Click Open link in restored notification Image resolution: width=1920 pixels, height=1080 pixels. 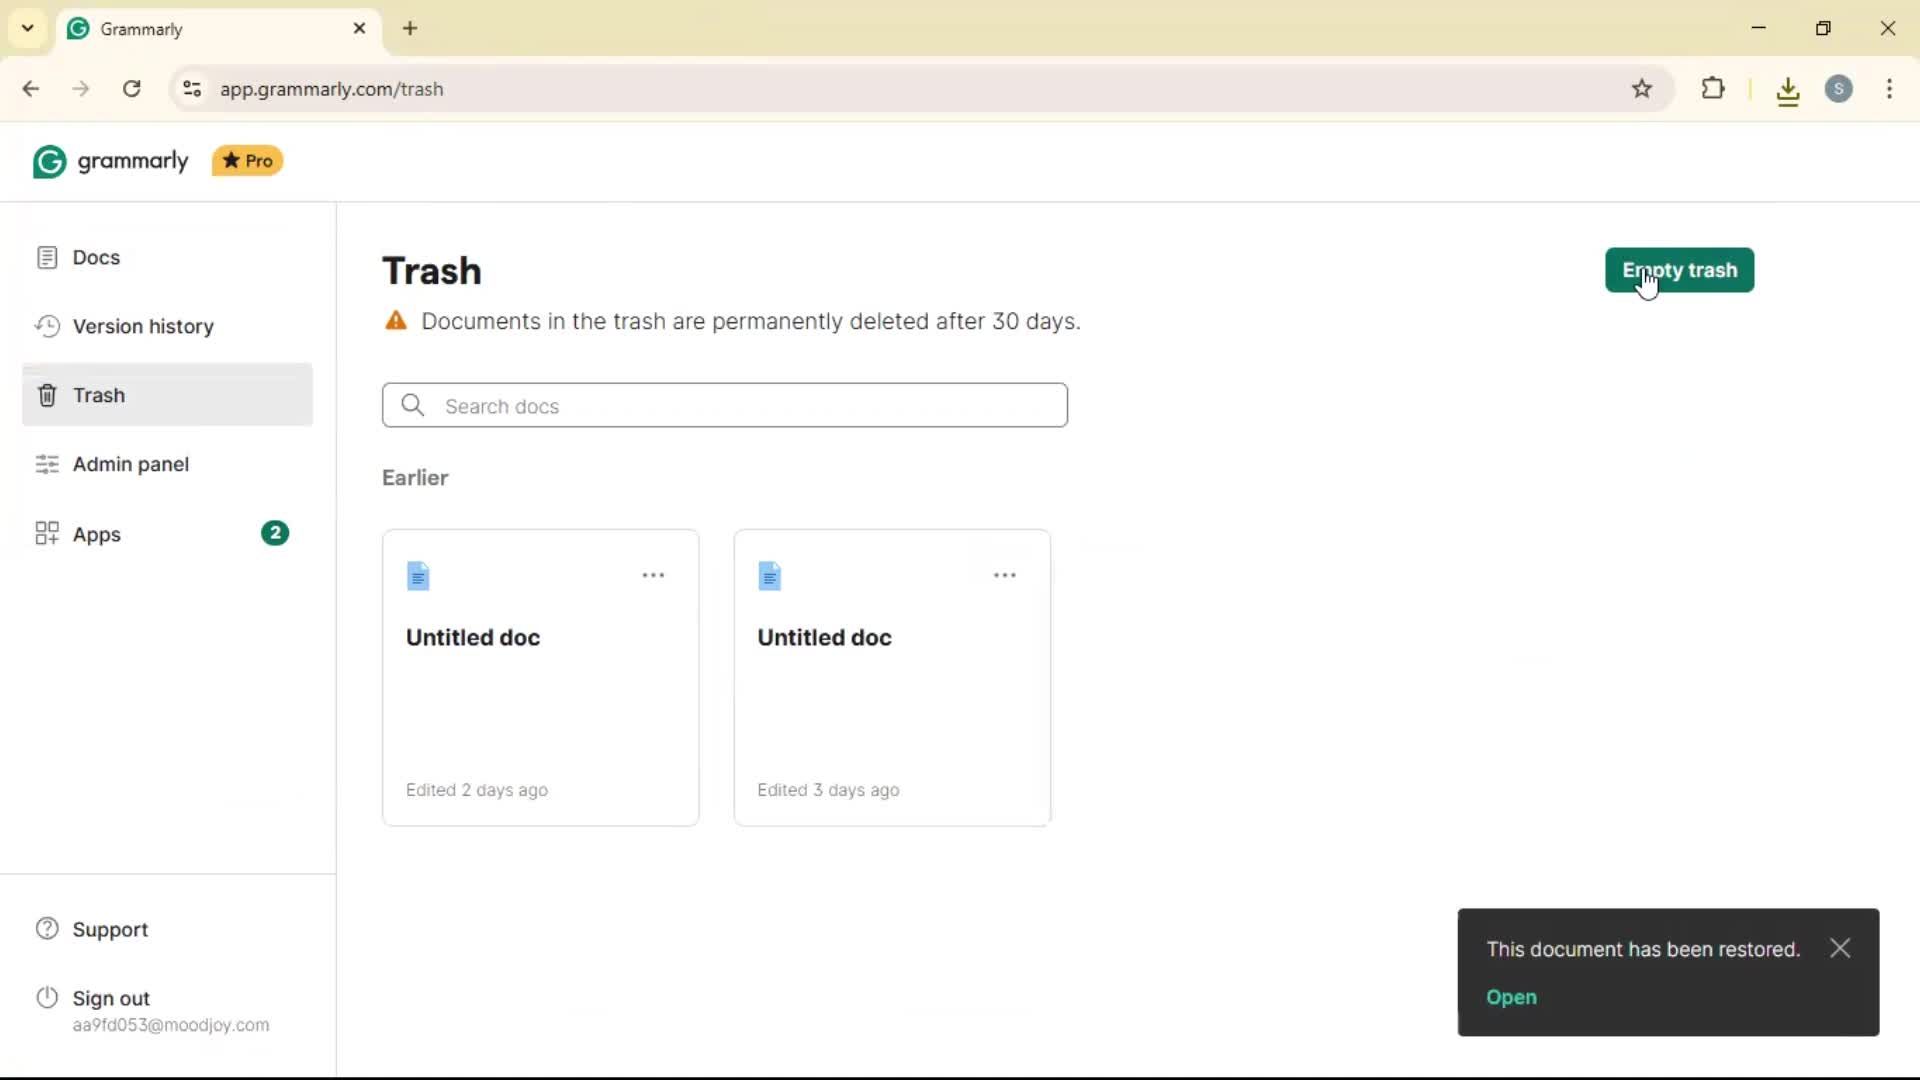1511,998
